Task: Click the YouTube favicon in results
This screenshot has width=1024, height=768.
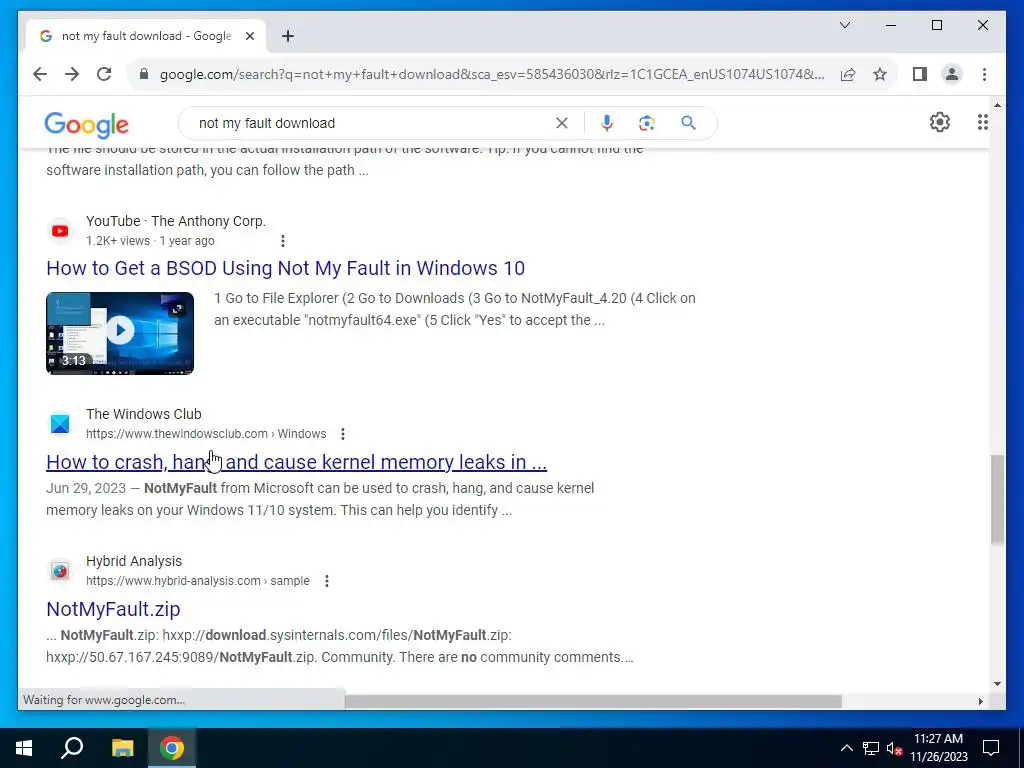Action: pyautogui.click(x=60, y=231)
